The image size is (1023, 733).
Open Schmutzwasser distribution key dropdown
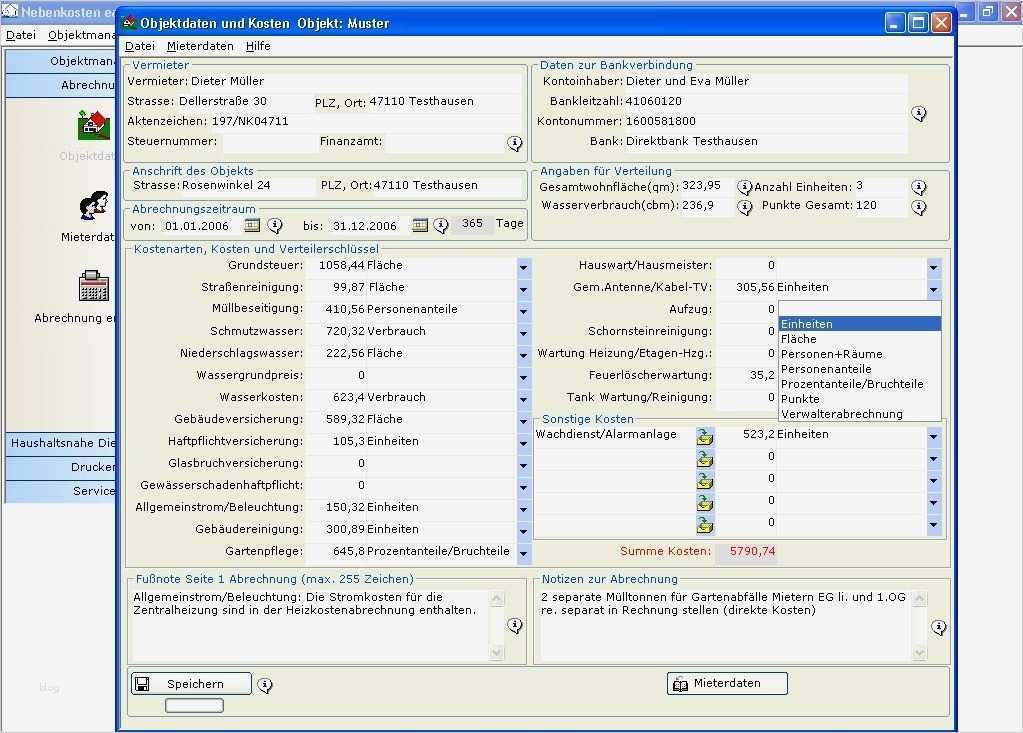pyautogui.click(x=523, y=333)
